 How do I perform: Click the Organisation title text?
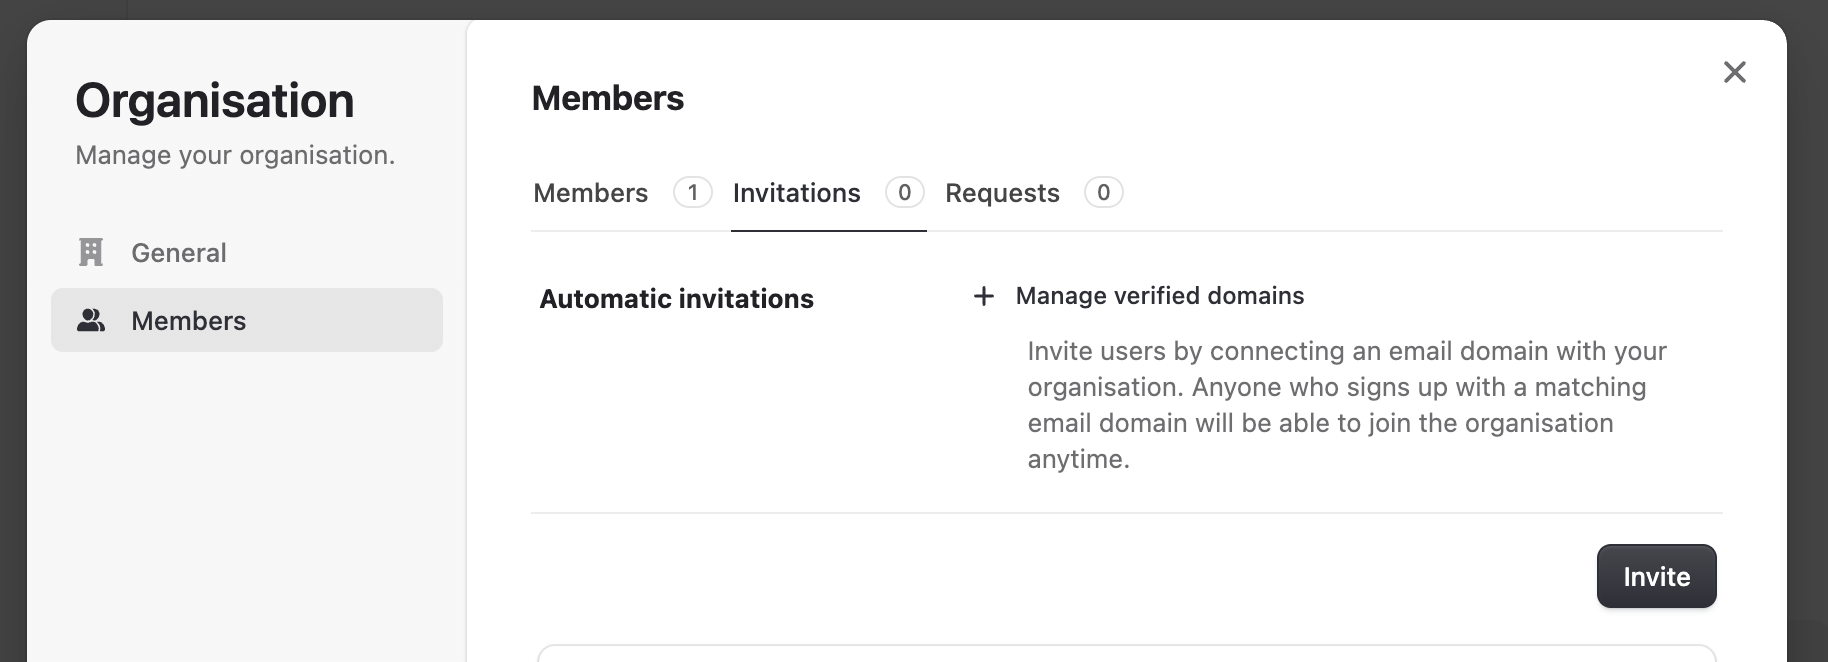[x=215, y=101]
